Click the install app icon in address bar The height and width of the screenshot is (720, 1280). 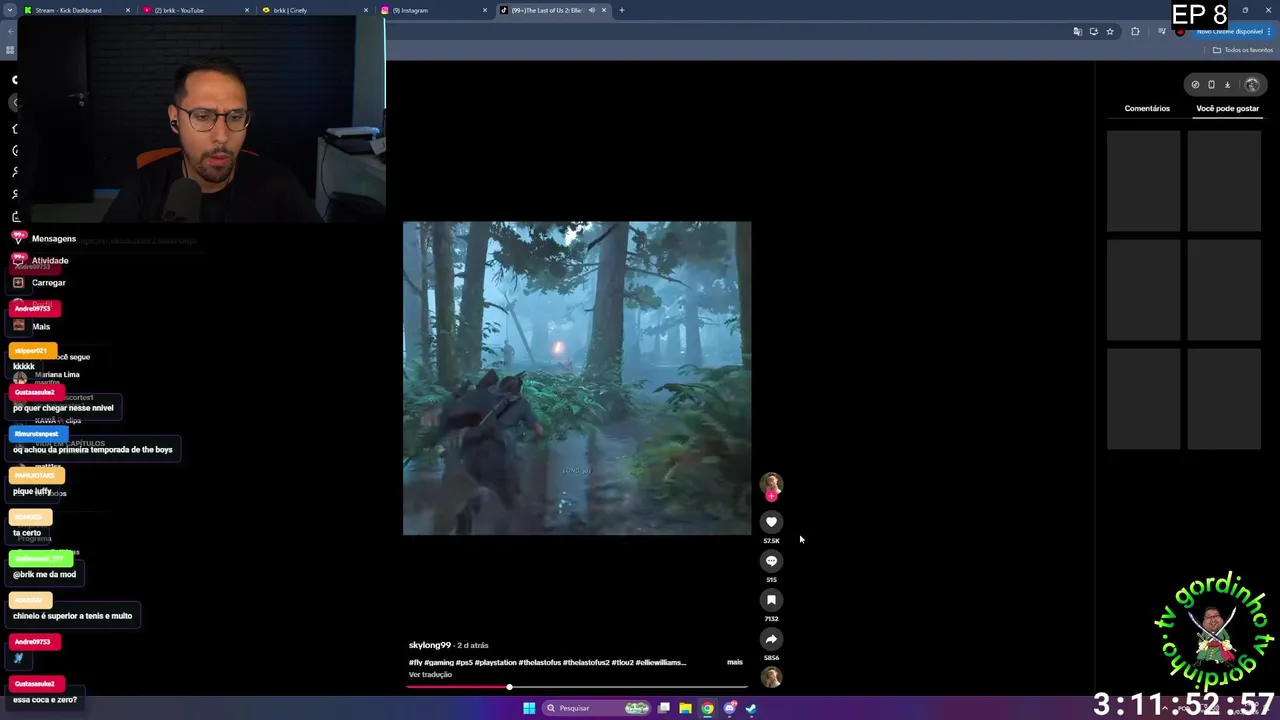pyautogui.click(x=1093, y=31)
